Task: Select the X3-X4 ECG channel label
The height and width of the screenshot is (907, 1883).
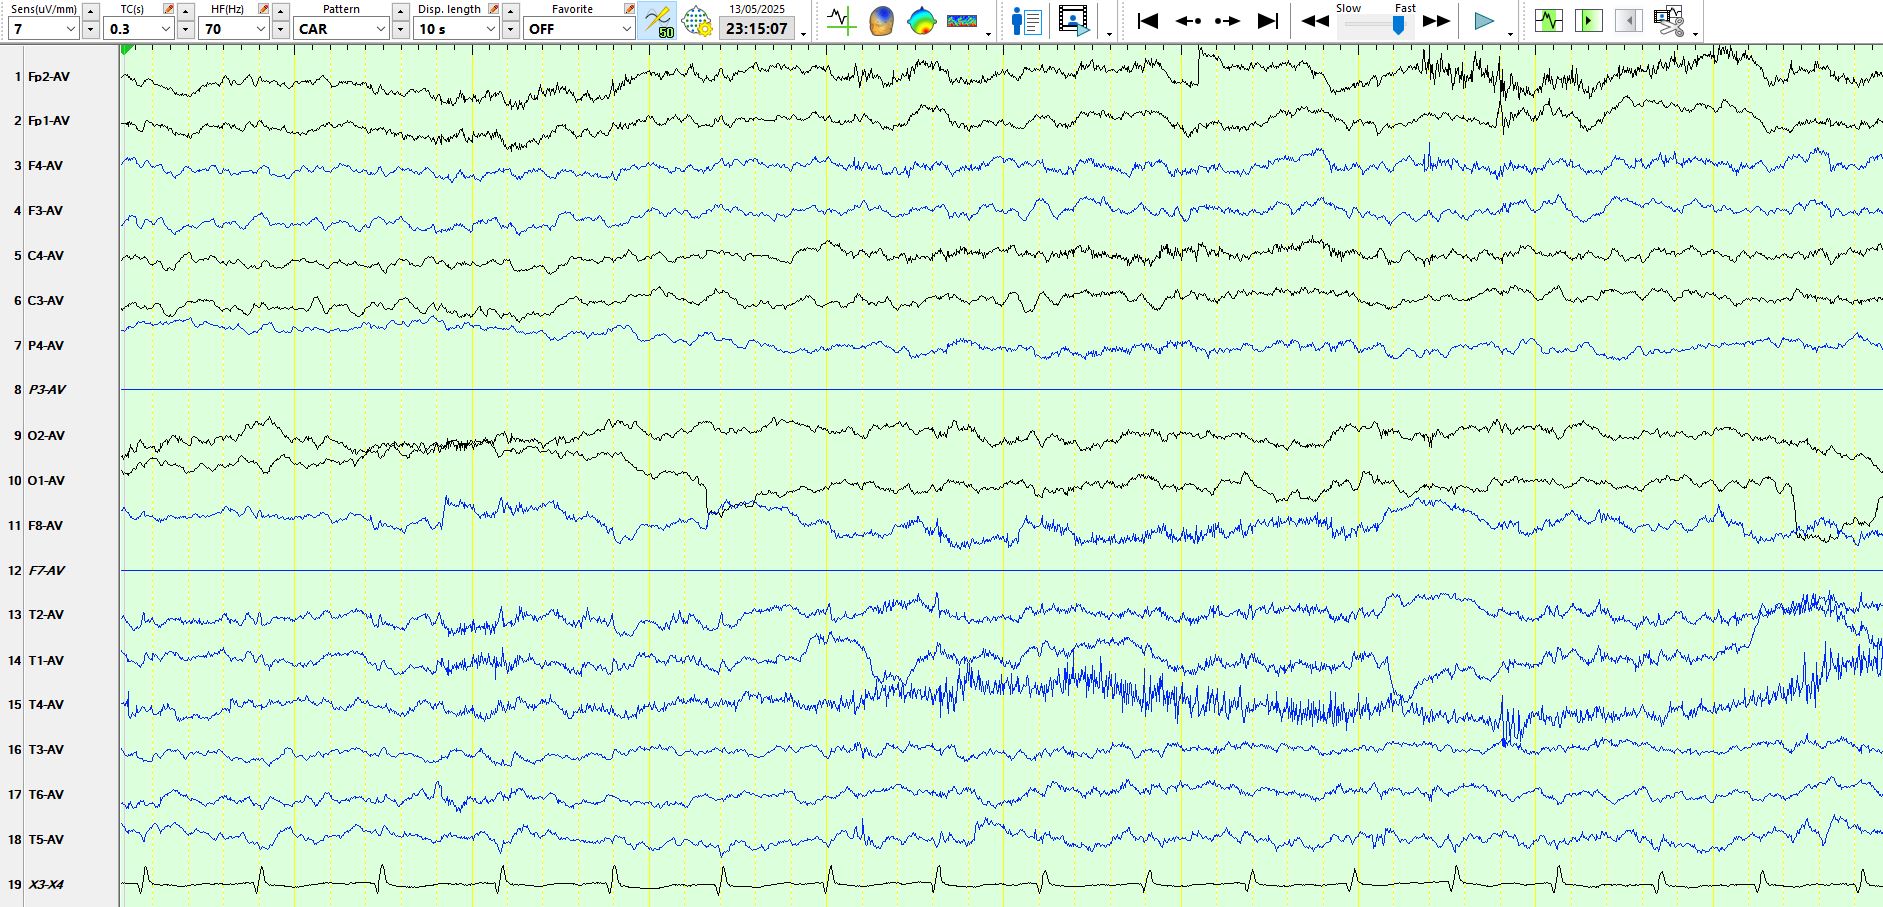Action: pos(46,884)
